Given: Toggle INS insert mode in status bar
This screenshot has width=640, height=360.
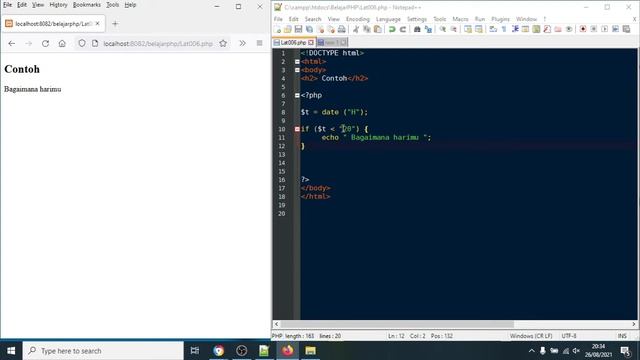Looking at the screenshot, I should click(622, 336).
